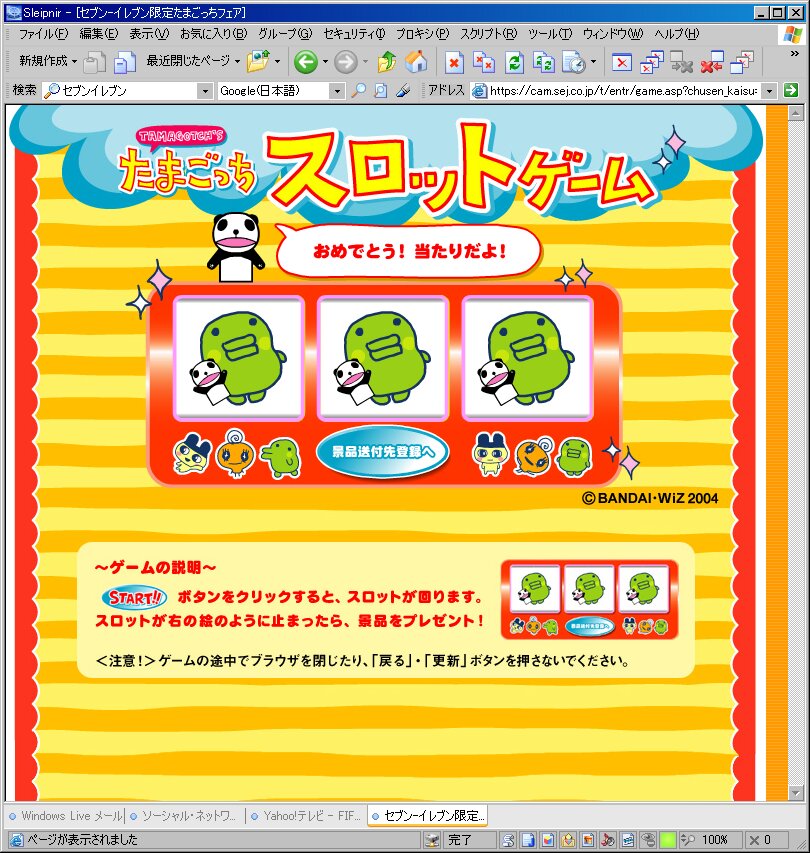
Task: Click the magnifier web search icon
Action: [358, 91]
